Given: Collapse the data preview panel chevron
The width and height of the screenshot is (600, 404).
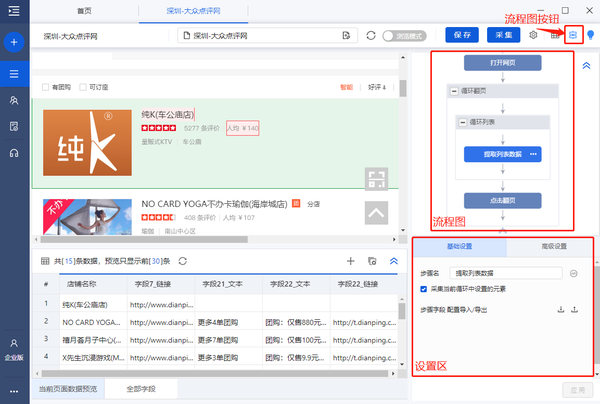Looking at the screenshot, I should [394, 261].
